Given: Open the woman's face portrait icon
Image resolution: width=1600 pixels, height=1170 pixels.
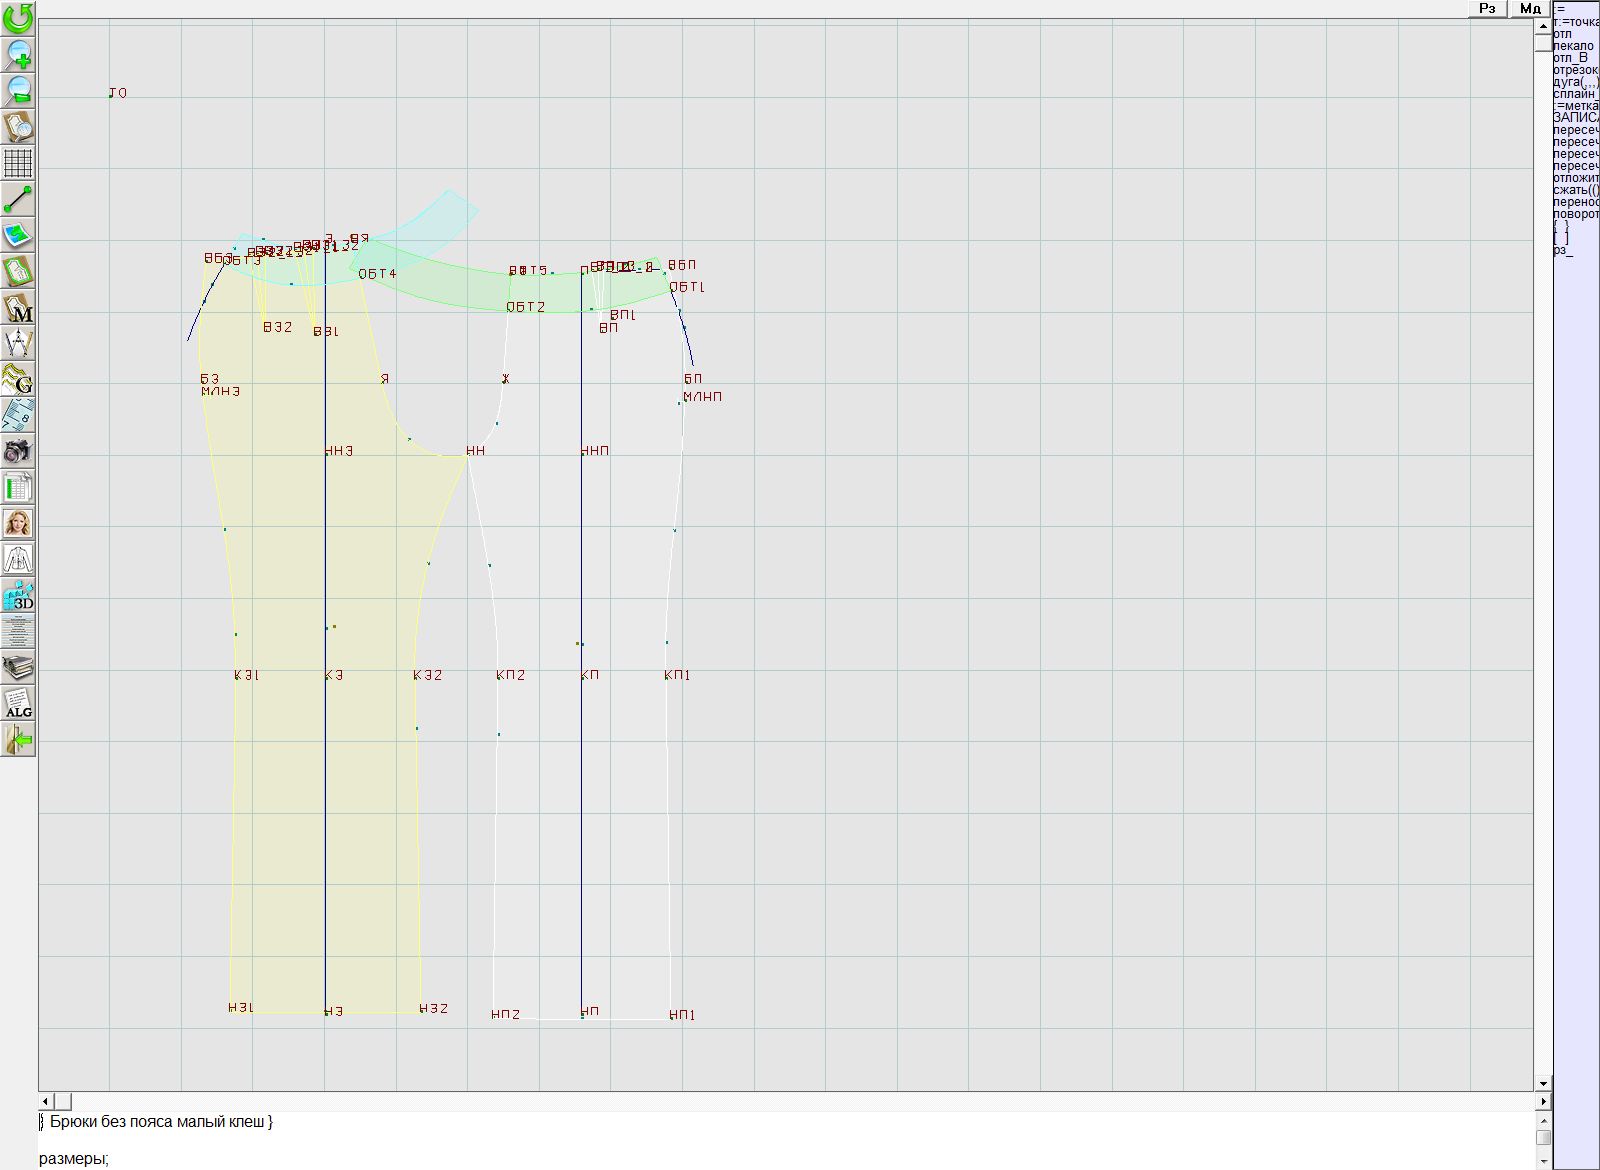Looking at the screenshot, I should 18,523.
